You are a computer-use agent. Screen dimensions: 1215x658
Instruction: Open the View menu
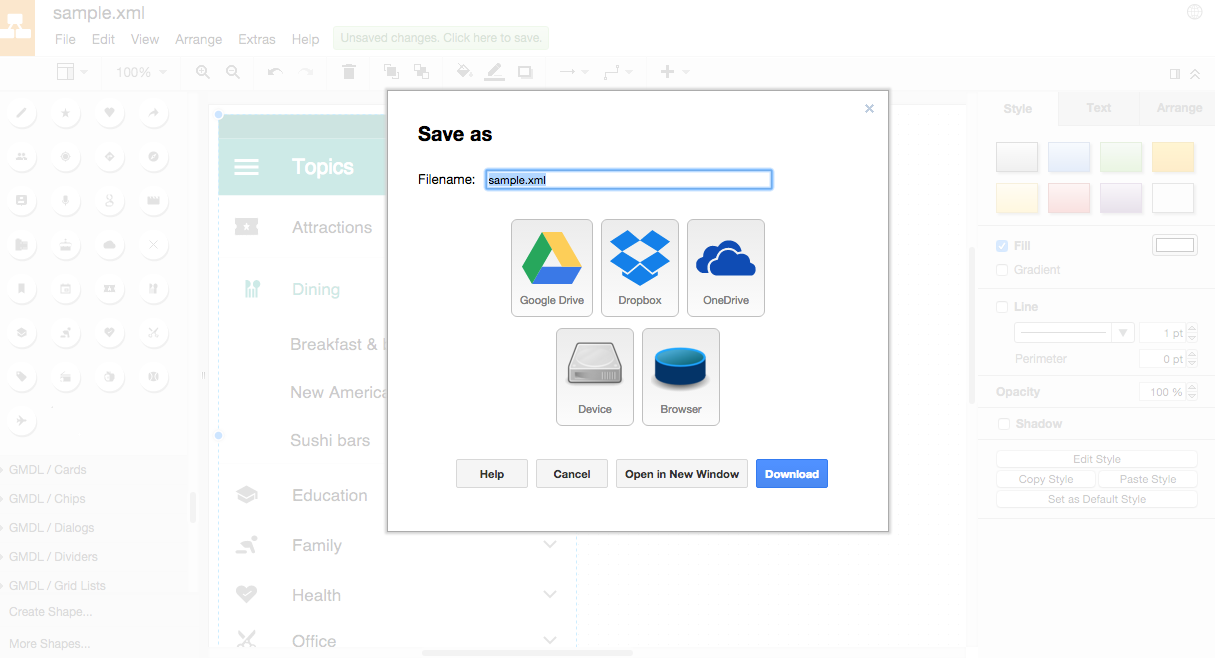(x=145, y=39)
